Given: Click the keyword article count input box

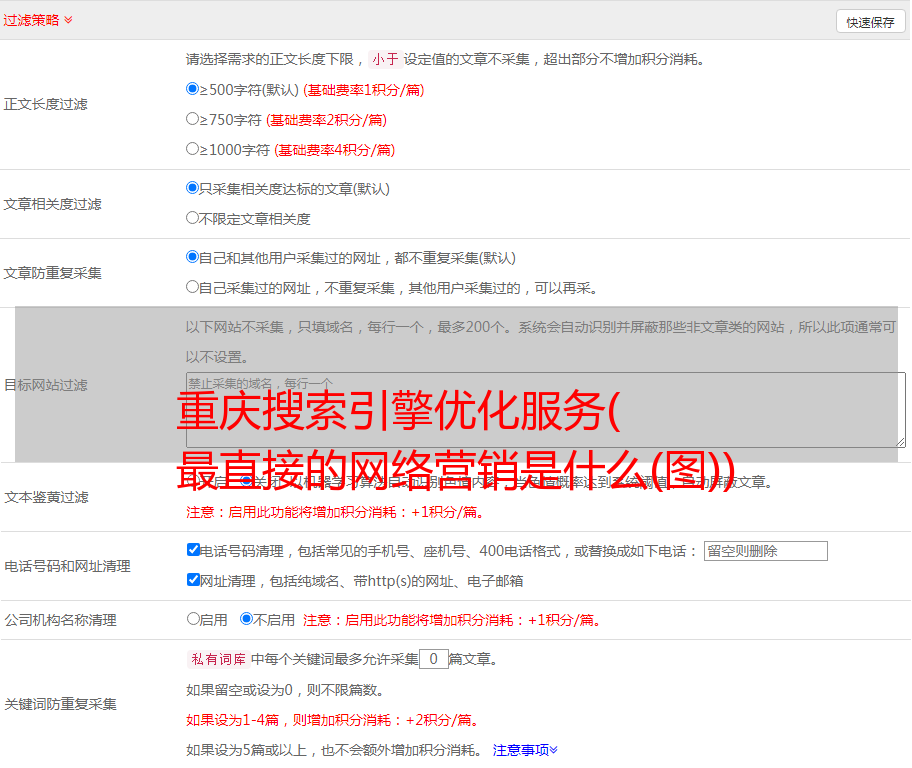Looking at the screenshot, I should pyautogui.click(x=433, y=659).
